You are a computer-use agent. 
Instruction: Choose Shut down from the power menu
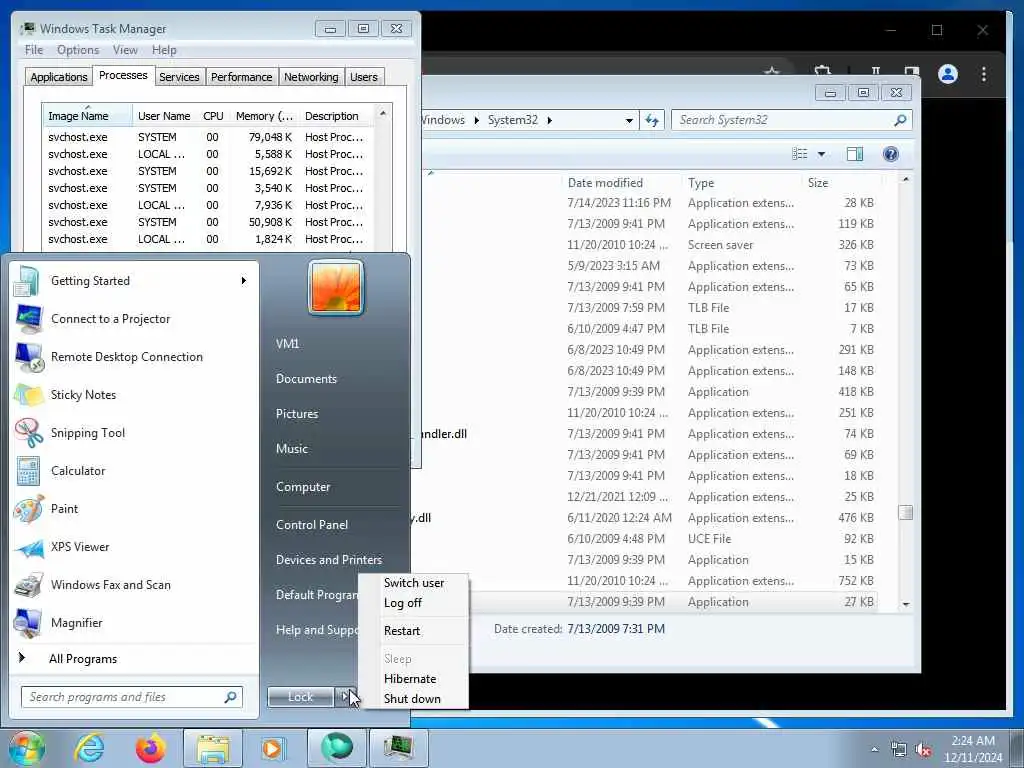[x=412, y=699]
